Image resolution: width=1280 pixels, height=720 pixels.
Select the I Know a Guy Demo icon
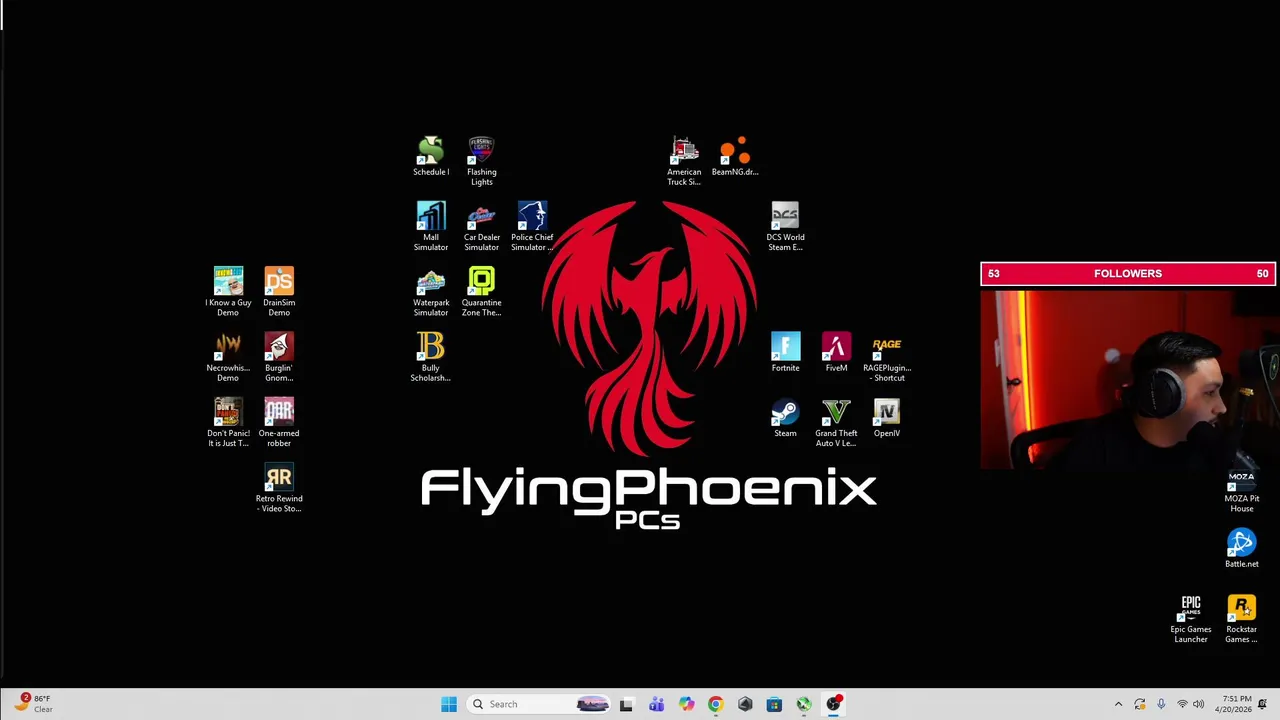[228, 292]
